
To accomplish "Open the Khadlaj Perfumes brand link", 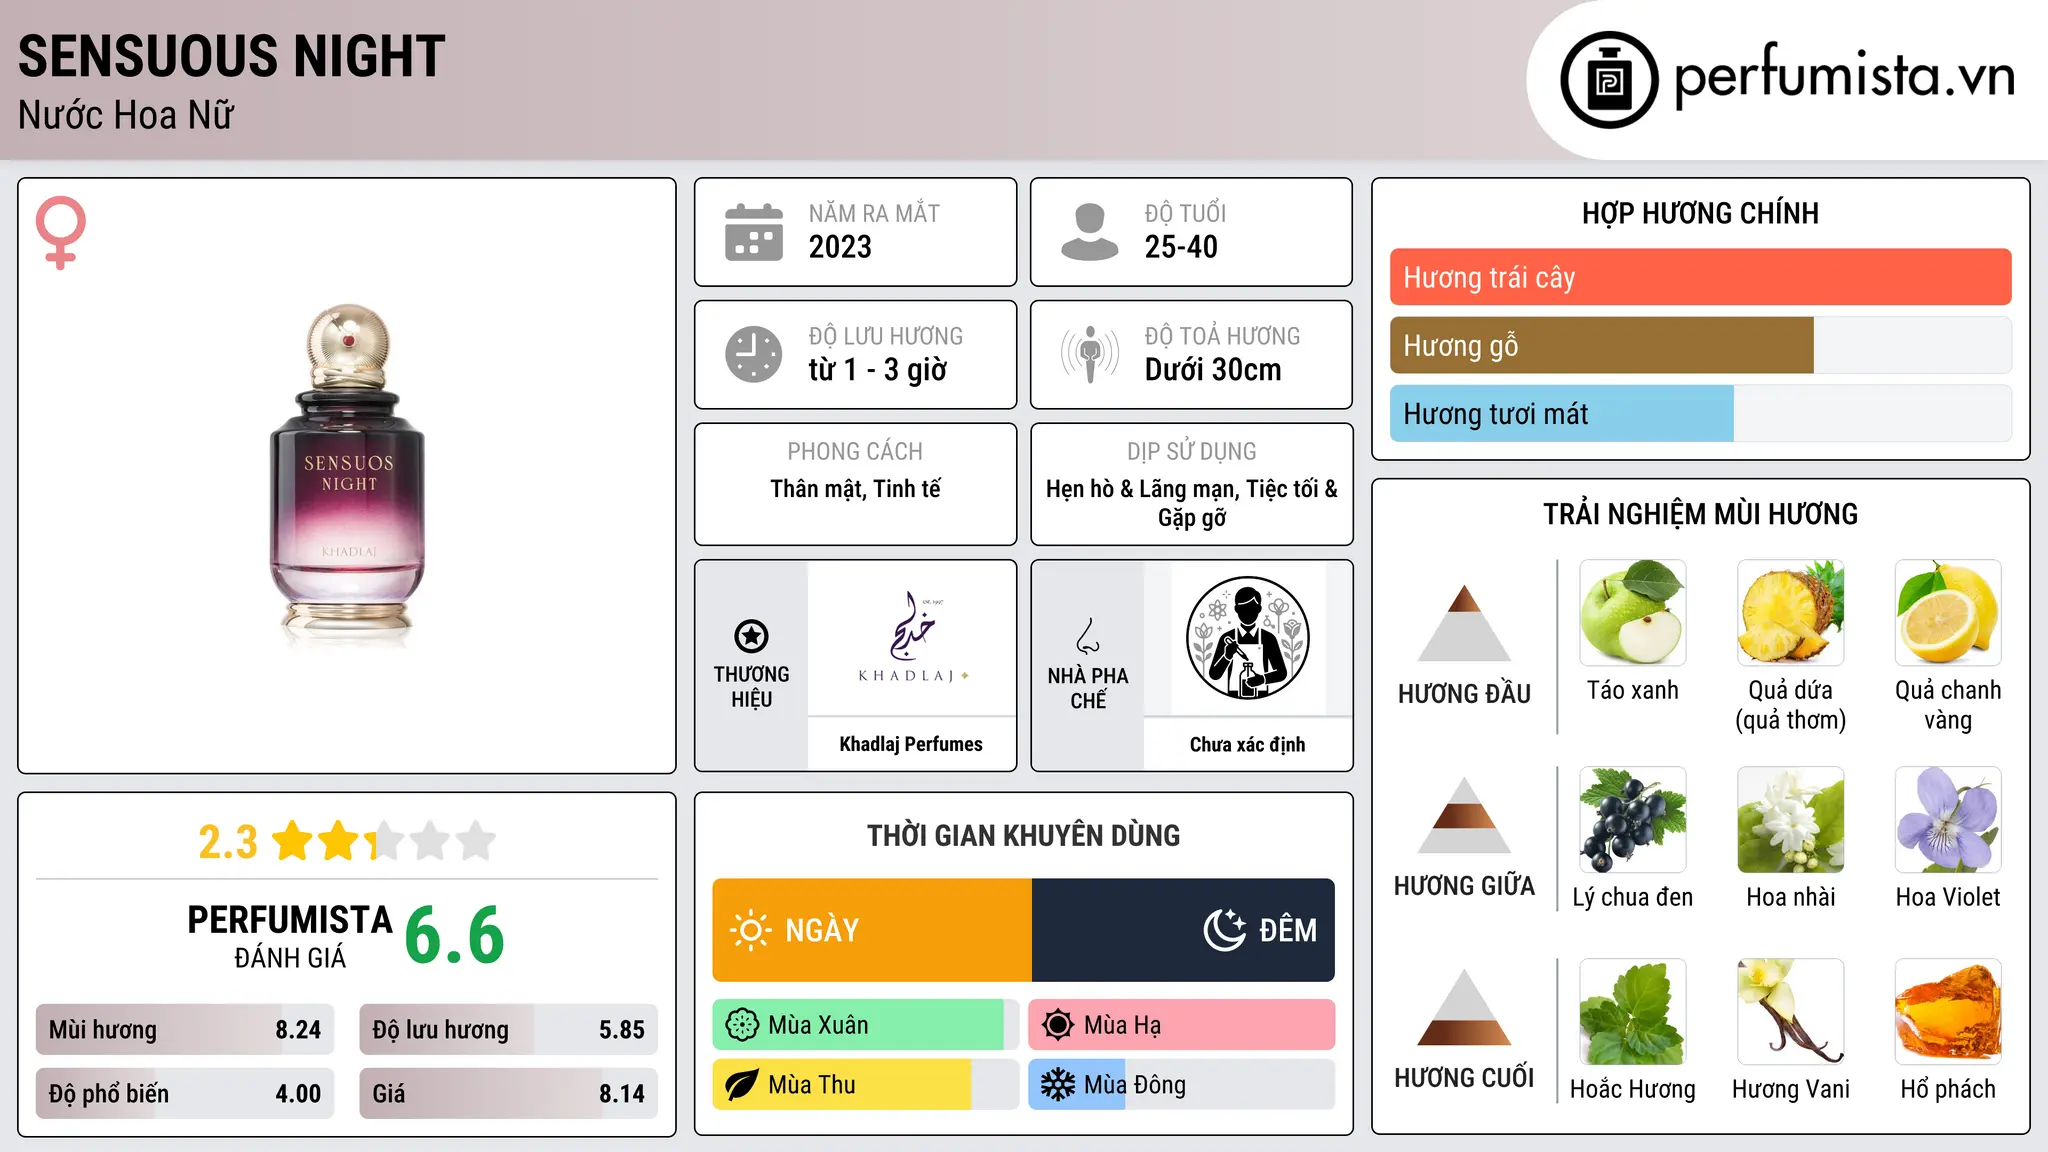I will coord(911,744).
